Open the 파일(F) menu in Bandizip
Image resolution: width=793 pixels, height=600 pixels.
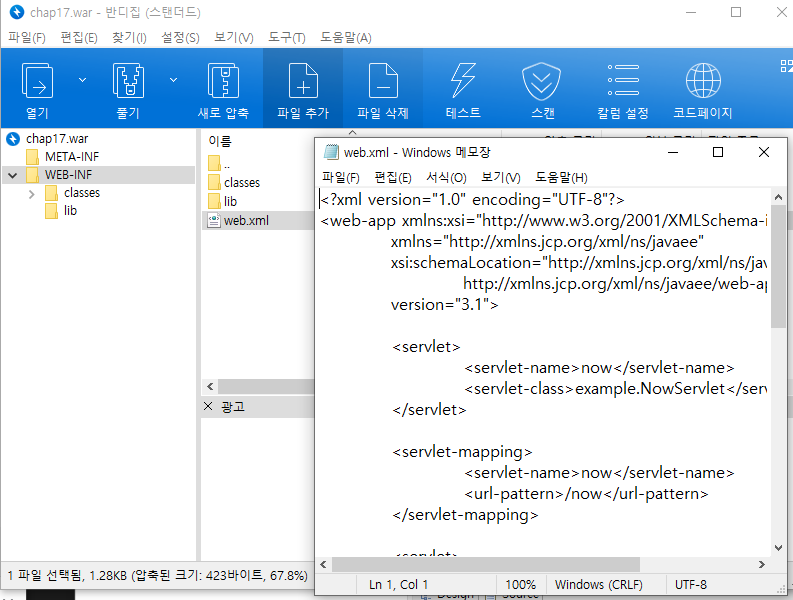(27, 37)
